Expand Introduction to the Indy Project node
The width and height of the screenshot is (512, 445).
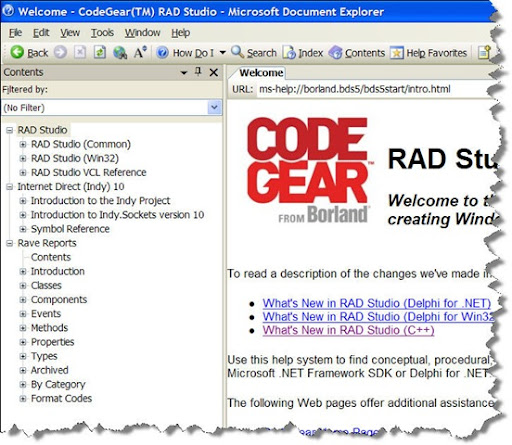point(23,201)
